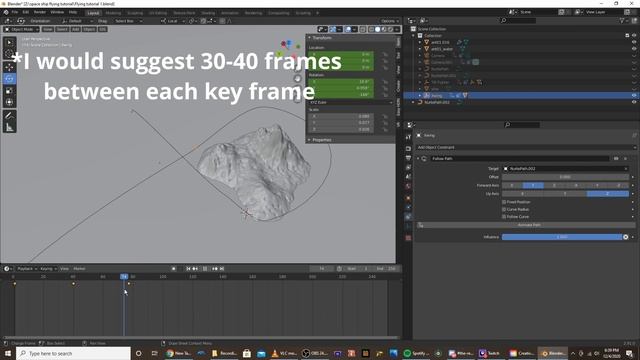Activate the Rotate tool in left toolbar
Image resolution: width=640 pixels, height=360 pixels.
9,78
